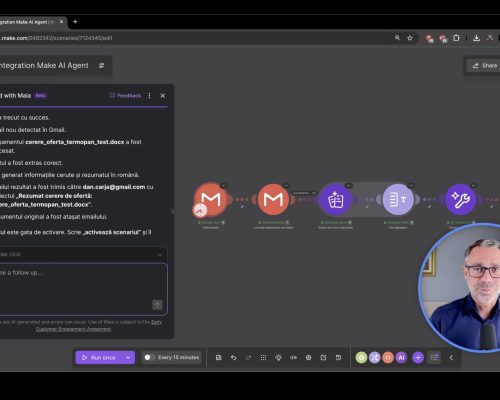Click the purple flow control icon
The width and height of the screenshot is (500, 400).
375,357
